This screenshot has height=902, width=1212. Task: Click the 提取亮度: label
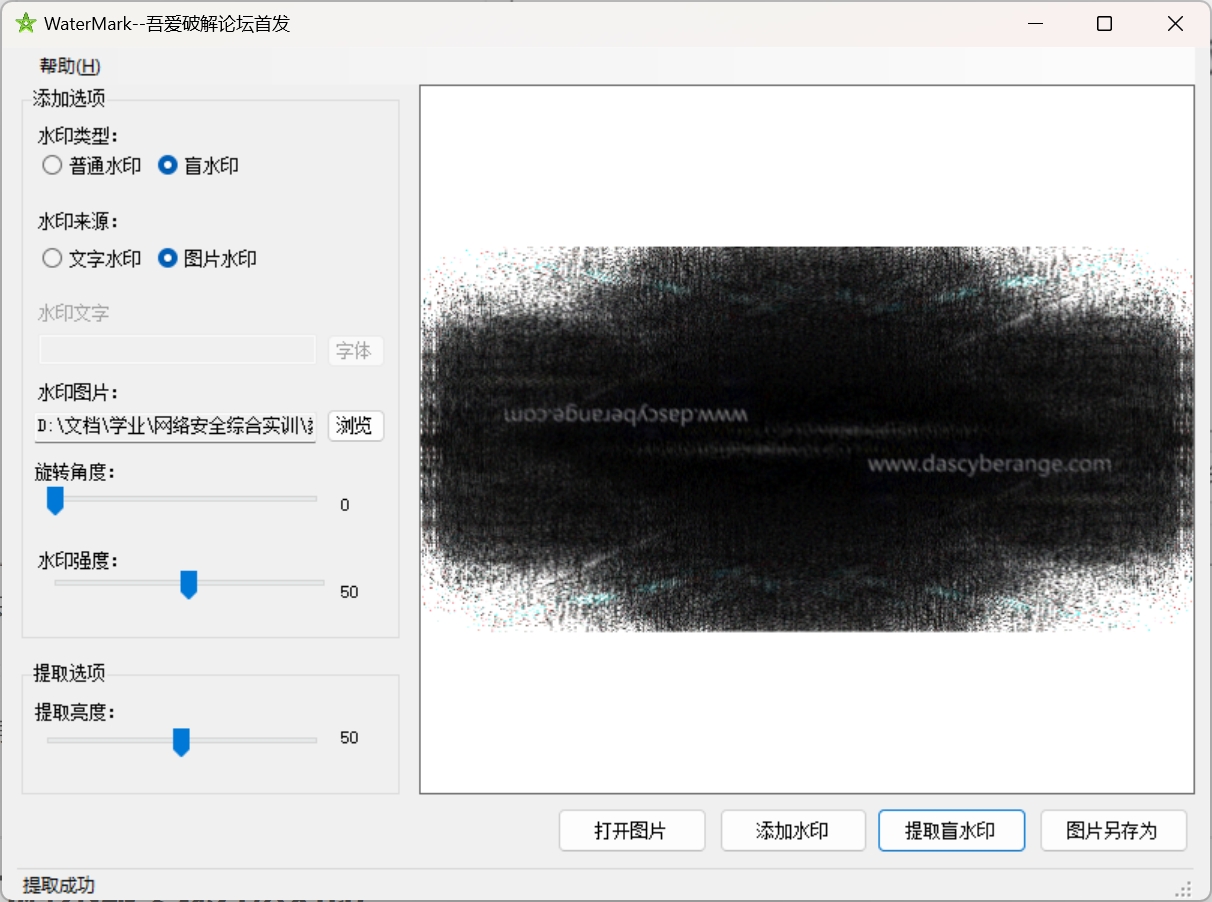click(x=75, y=712)
